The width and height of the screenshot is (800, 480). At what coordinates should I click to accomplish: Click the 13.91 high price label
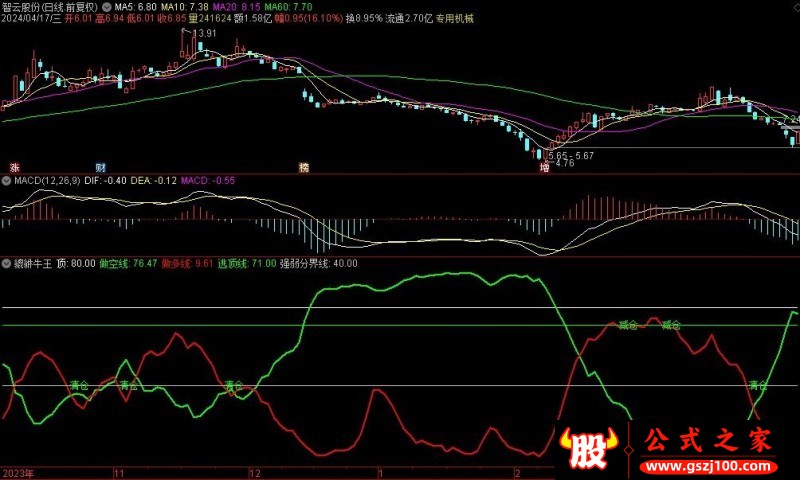click(x=204, y=33)
